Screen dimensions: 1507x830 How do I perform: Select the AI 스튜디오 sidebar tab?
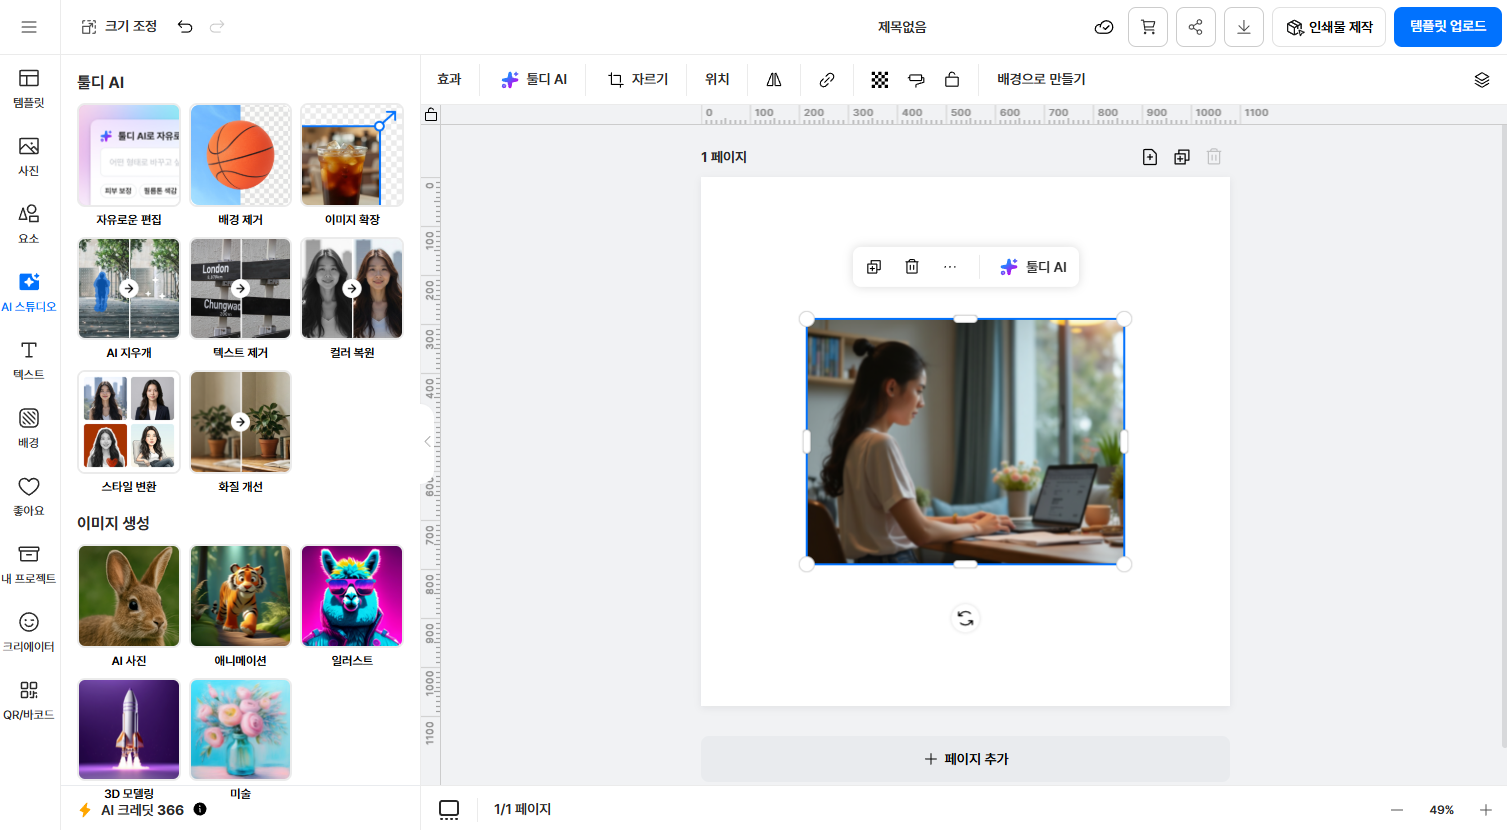point(29,292)
